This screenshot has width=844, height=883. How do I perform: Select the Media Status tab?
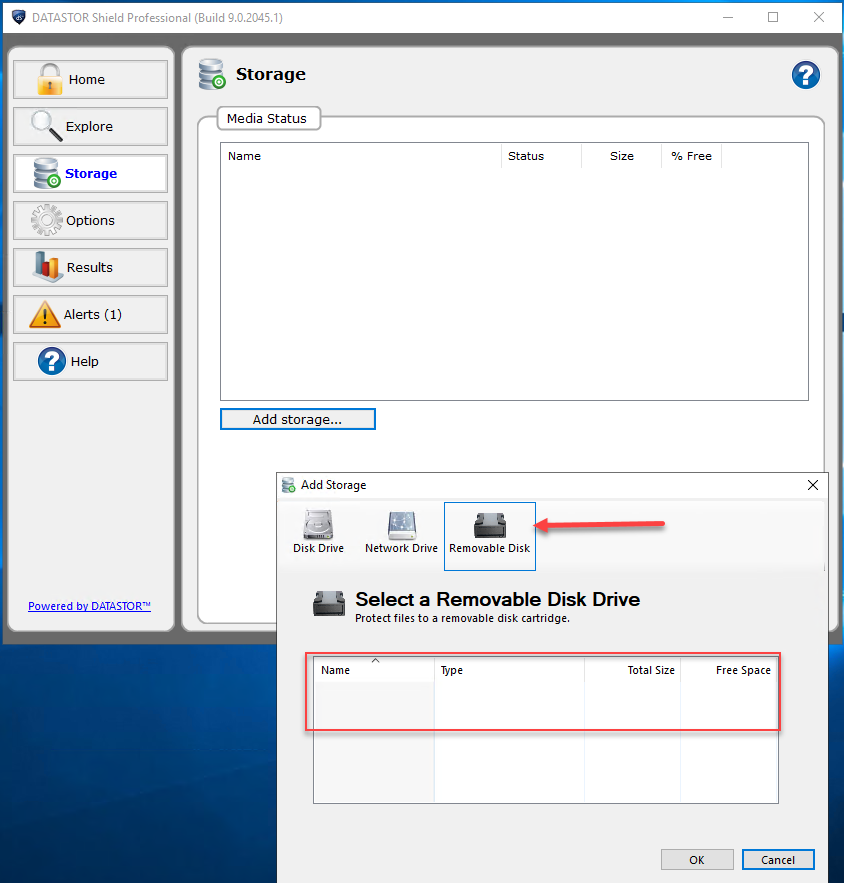click(x=269, y=118)
